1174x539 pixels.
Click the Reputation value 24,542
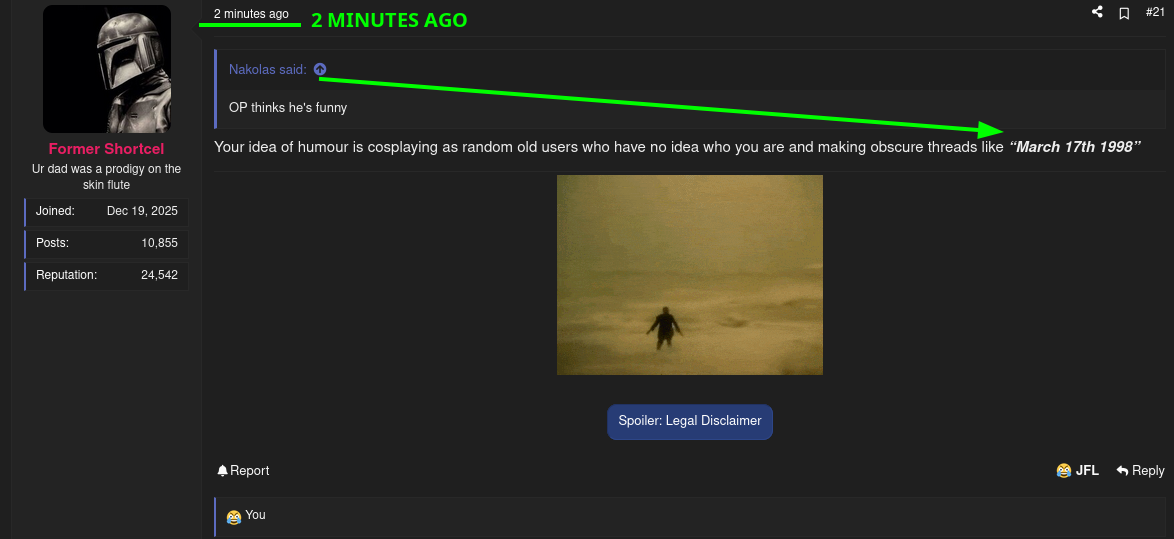pos(159,275)
